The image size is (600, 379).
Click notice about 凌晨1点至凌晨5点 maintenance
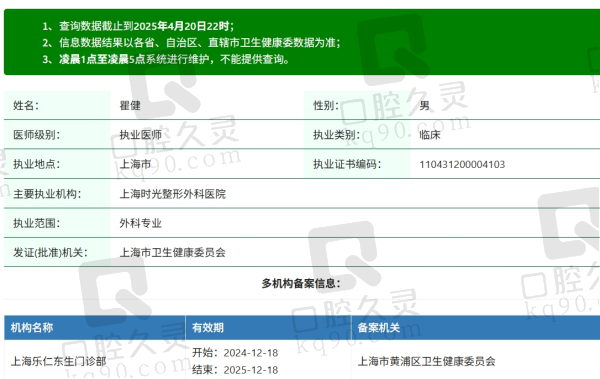pyautogui.click(x=166, y=59)
